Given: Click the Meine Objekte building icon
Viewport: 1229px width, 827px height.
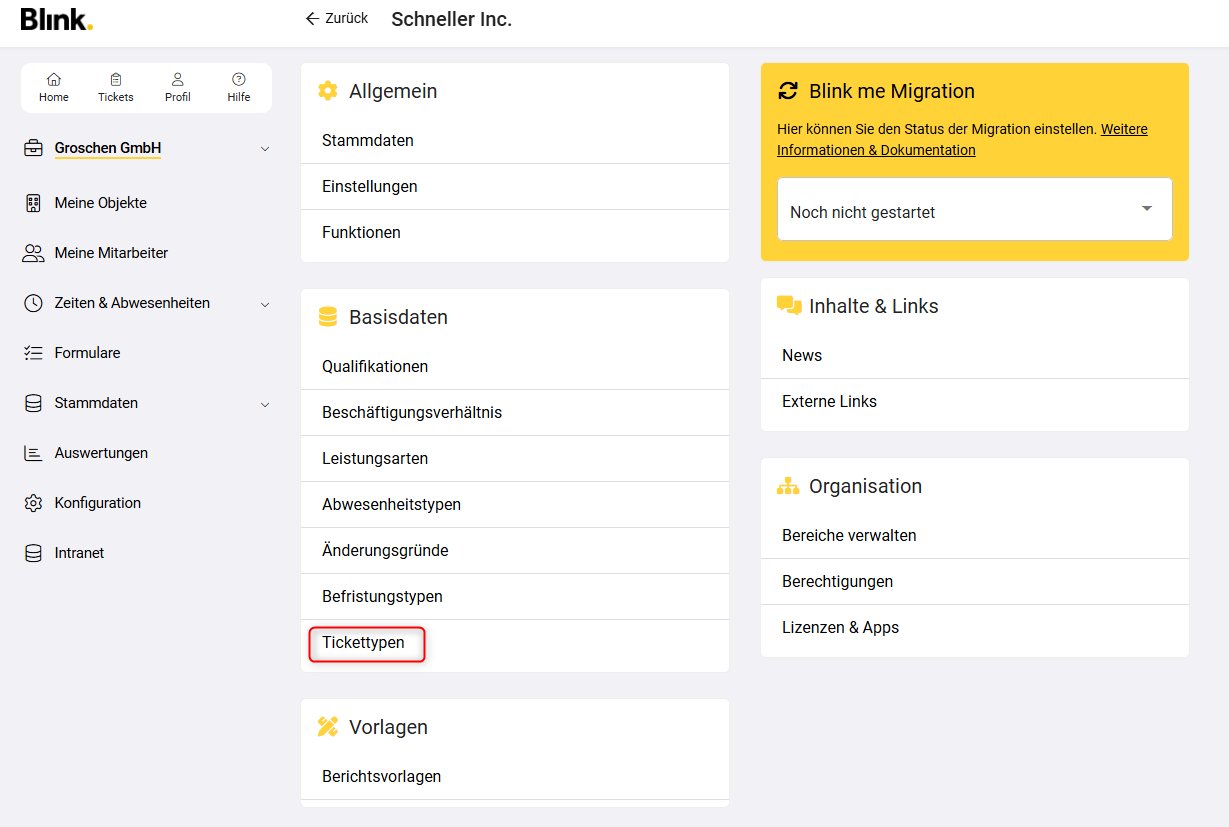Looking at the screenshot, I should 33,203.
